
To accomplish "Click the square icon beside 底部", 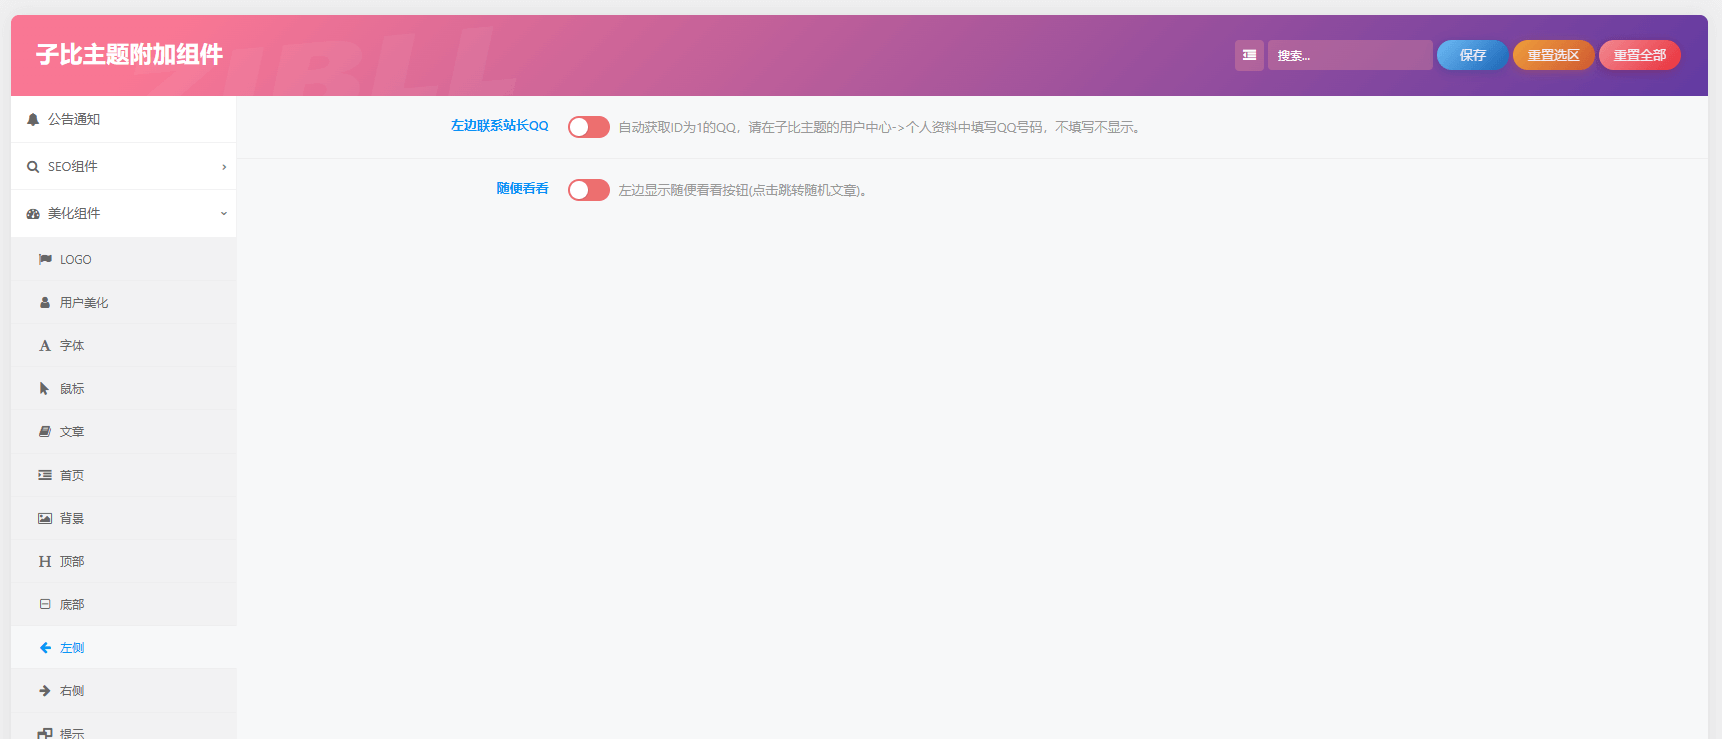I will [45, 604].
